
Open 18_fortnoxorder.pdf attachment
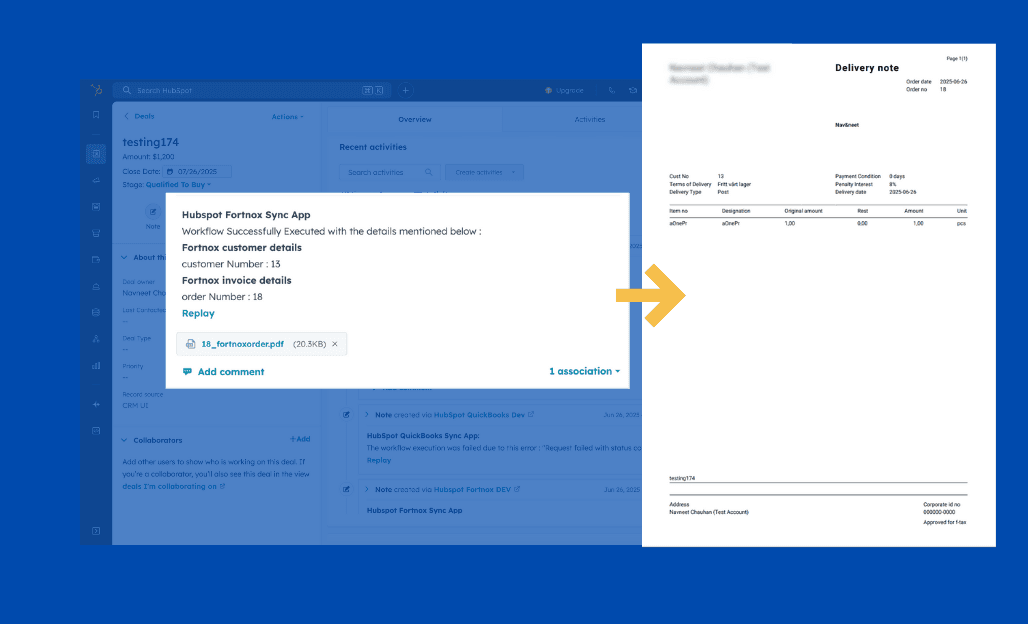coord(243,344)
